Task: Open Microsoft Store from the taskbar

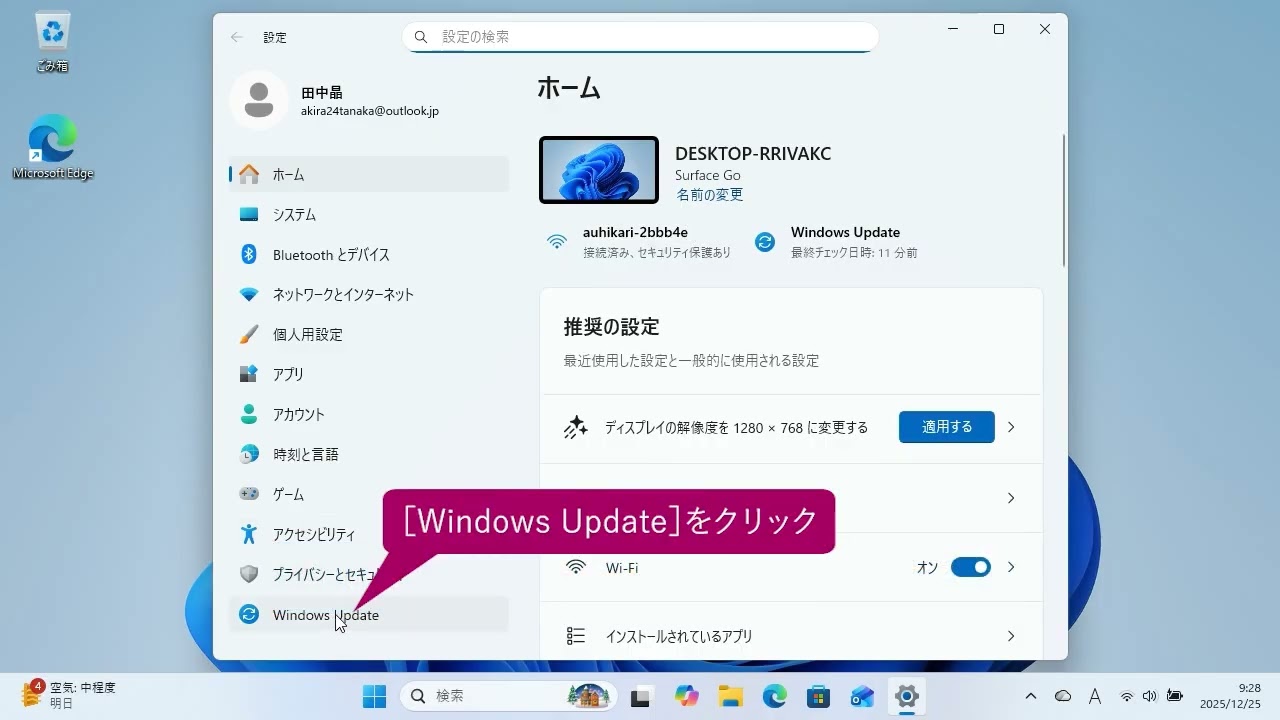Action: tap(819, 696)
